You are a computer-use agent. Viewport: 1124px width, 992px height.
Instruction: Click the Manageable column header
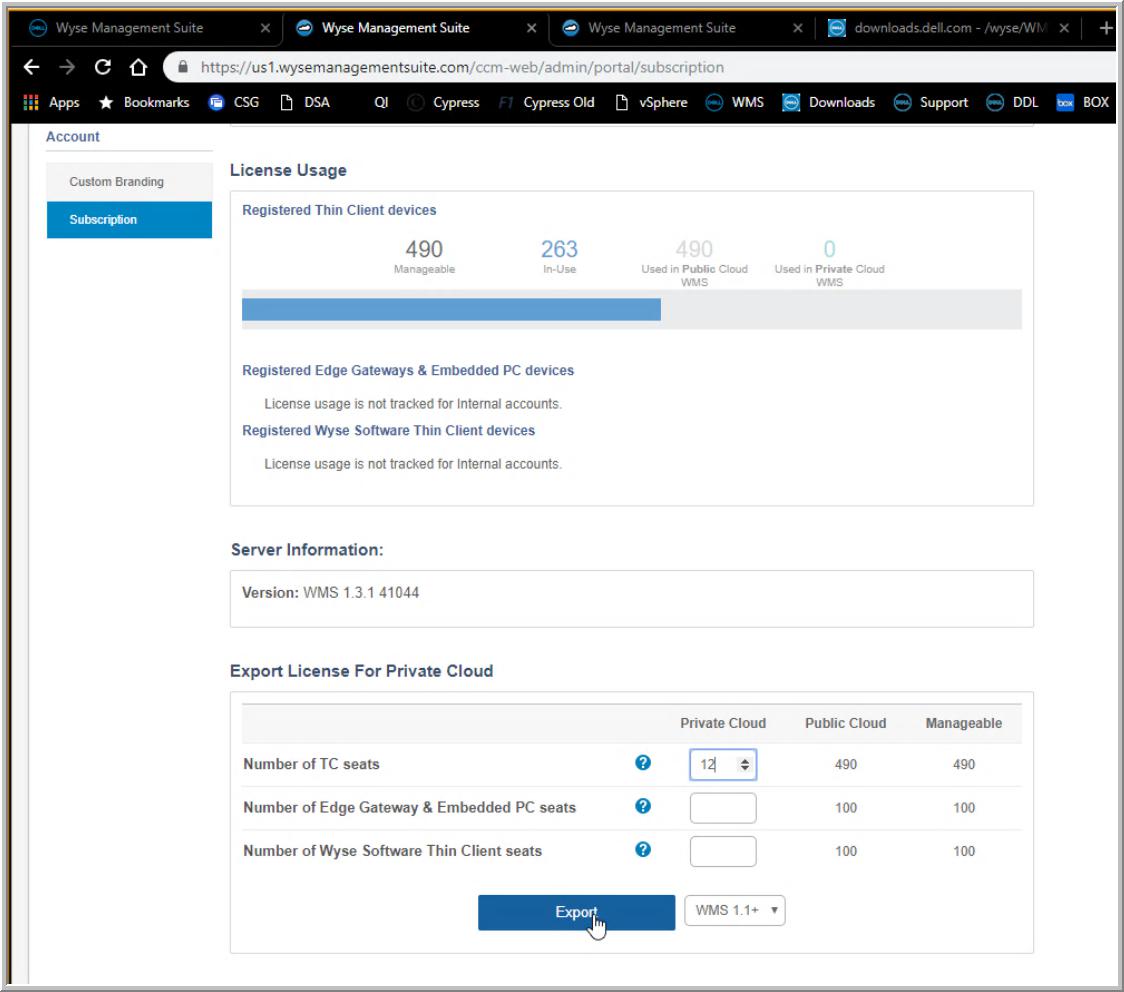[963, 723]
